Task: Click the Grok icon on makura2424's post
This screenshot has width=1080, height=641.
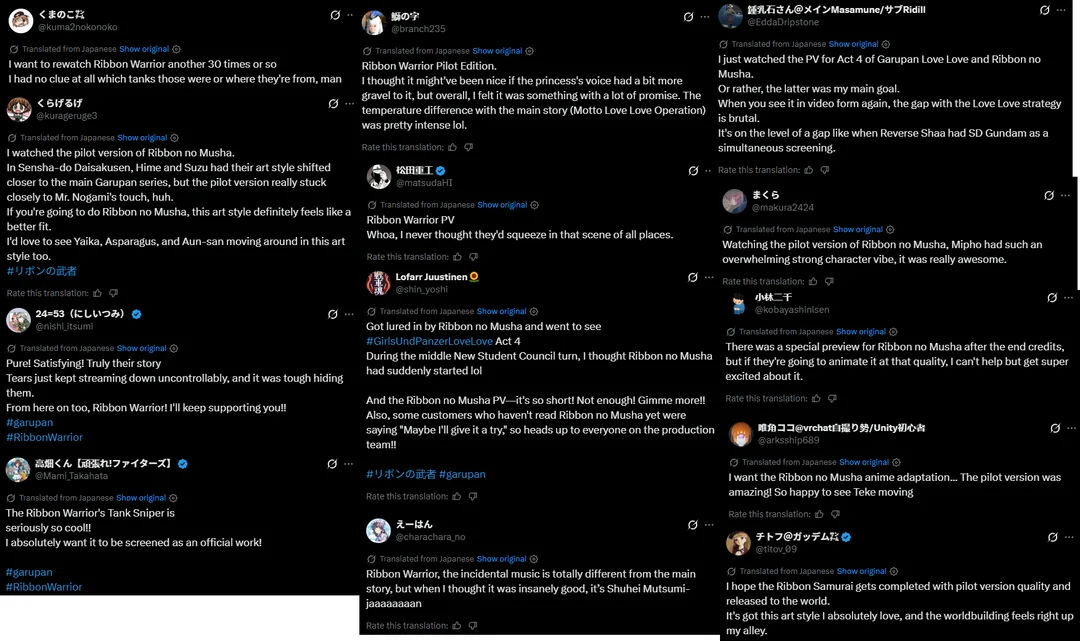Action: pos(1049,196)
